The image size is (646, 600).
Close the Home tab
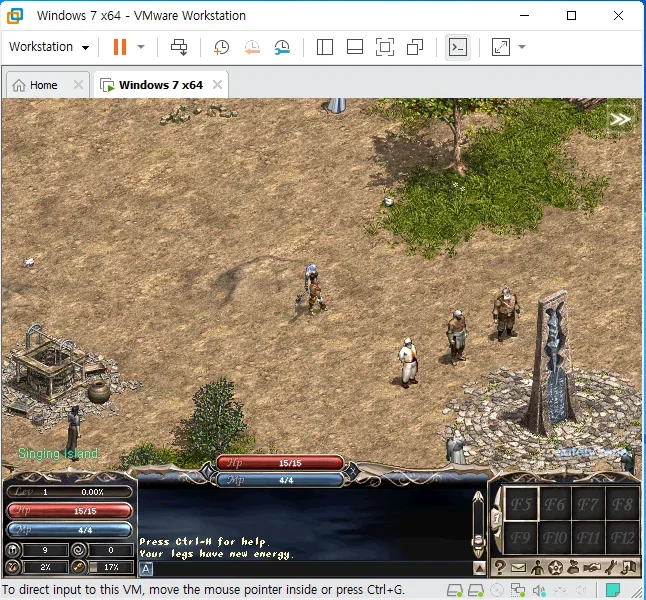point(78,84)
